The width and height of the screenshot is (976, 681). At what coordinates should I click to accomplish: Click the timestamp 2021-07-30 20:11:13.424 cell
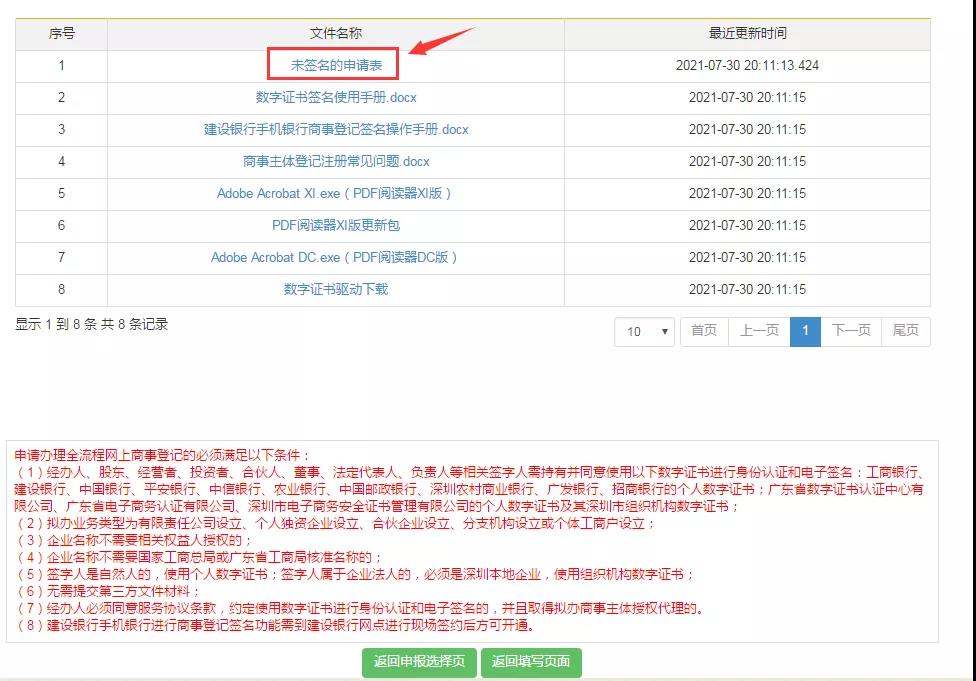747,65
